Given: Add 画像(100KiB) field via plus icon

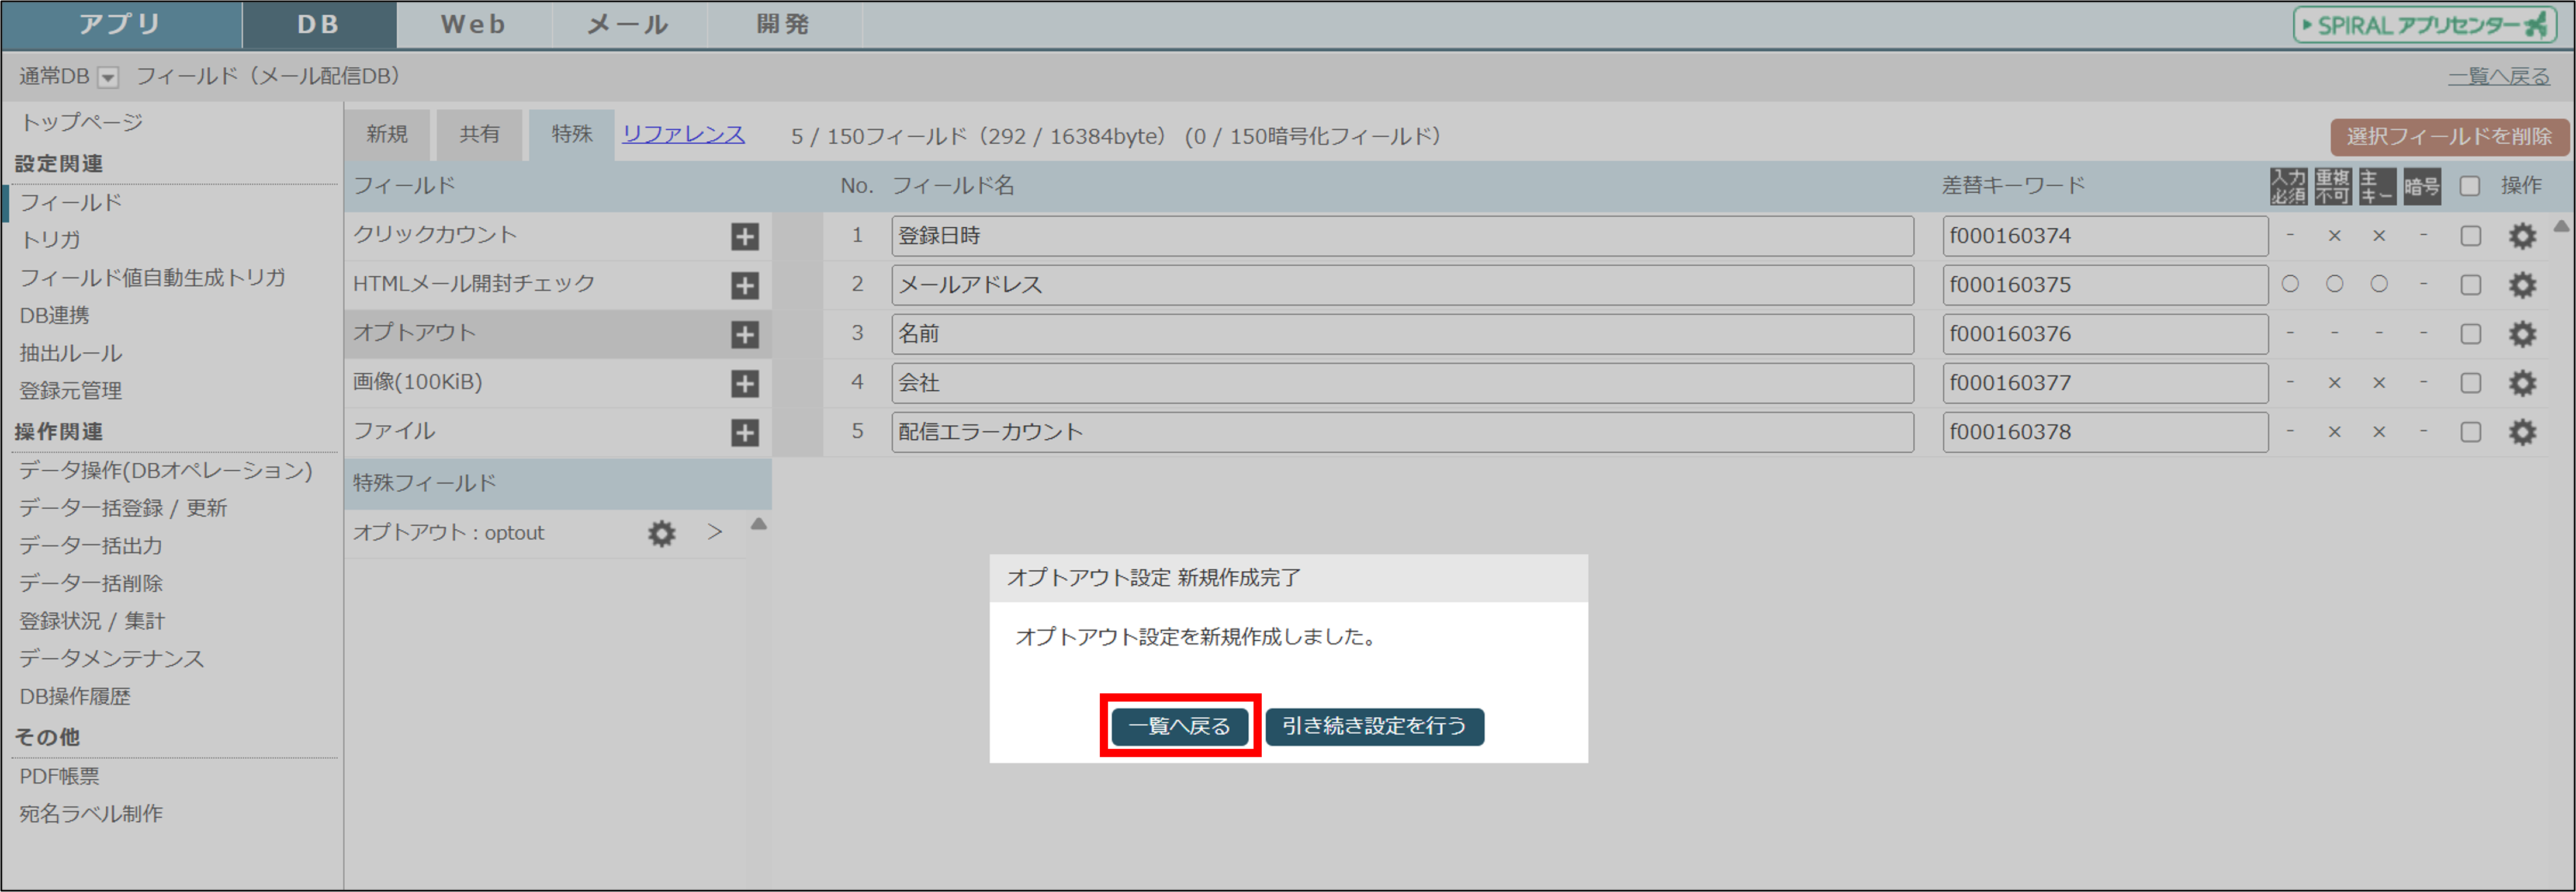Looking at the screenshot, I should tap(744, 383).
